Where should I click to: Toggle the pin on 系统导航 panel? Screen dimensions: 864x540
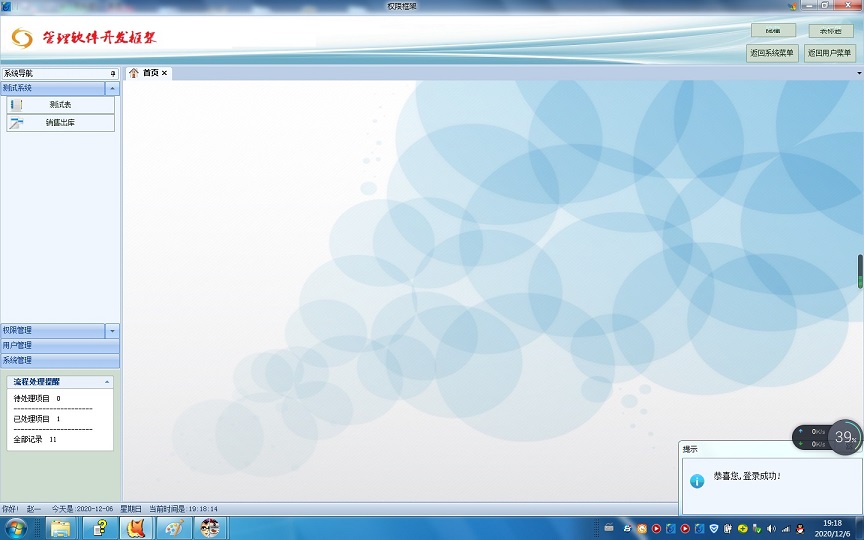[x=112, y=74]
